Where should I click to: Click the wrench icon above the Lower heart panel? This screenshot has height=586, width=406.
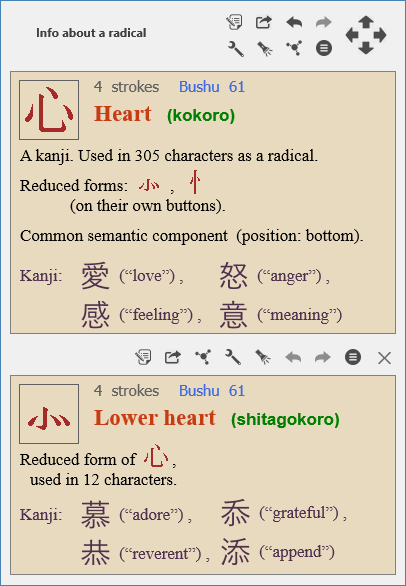[233, 357]
